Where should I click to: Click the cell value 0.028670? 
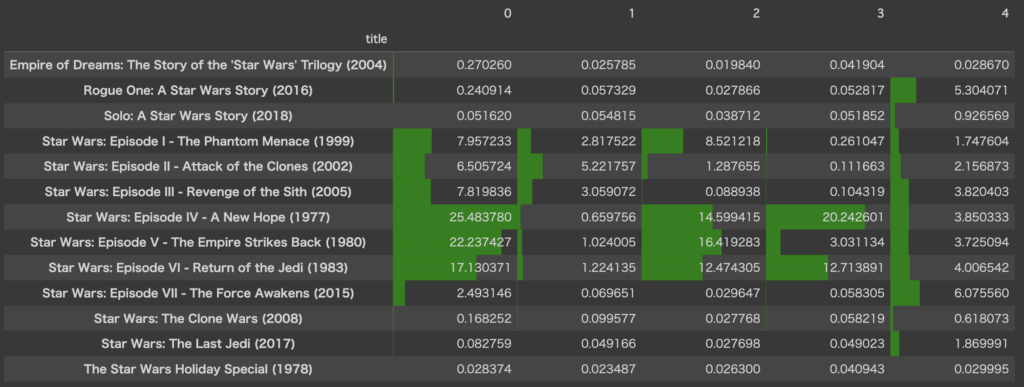coord(982,65)
